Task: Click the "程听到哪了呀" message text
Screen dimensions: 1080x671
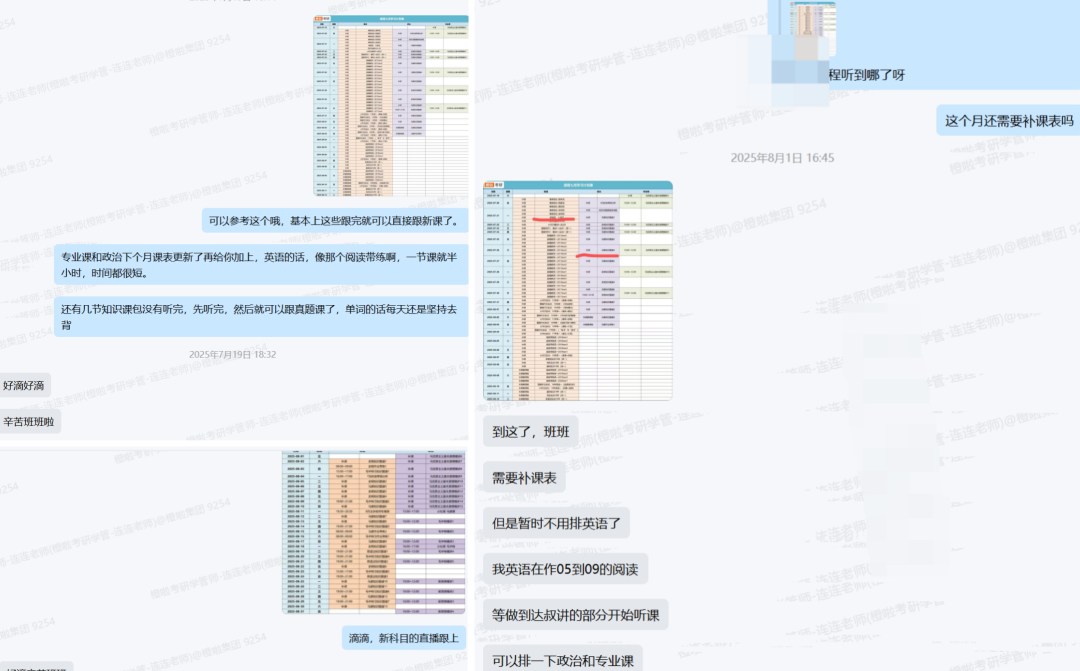Action: (866, 74)
